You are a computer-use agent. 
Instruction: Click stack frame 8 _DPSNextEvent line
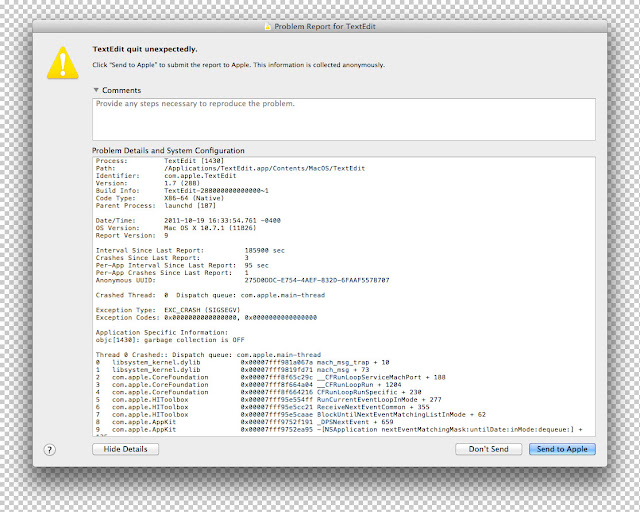[244, 422]
